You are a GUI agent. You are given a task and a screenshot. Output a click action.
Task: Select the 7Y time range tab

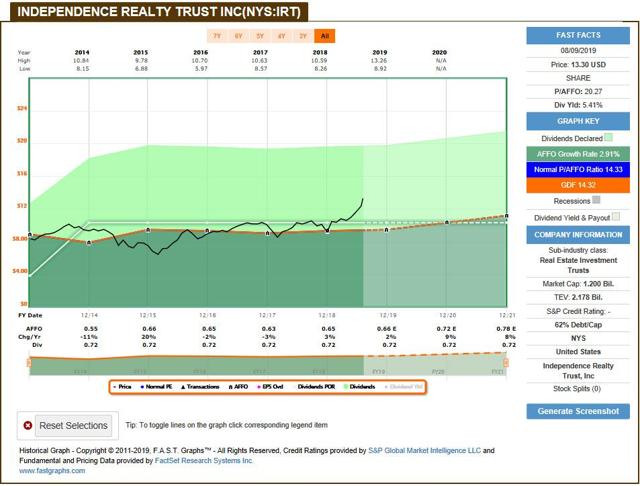pyautogui.click(x=217, y=36)
